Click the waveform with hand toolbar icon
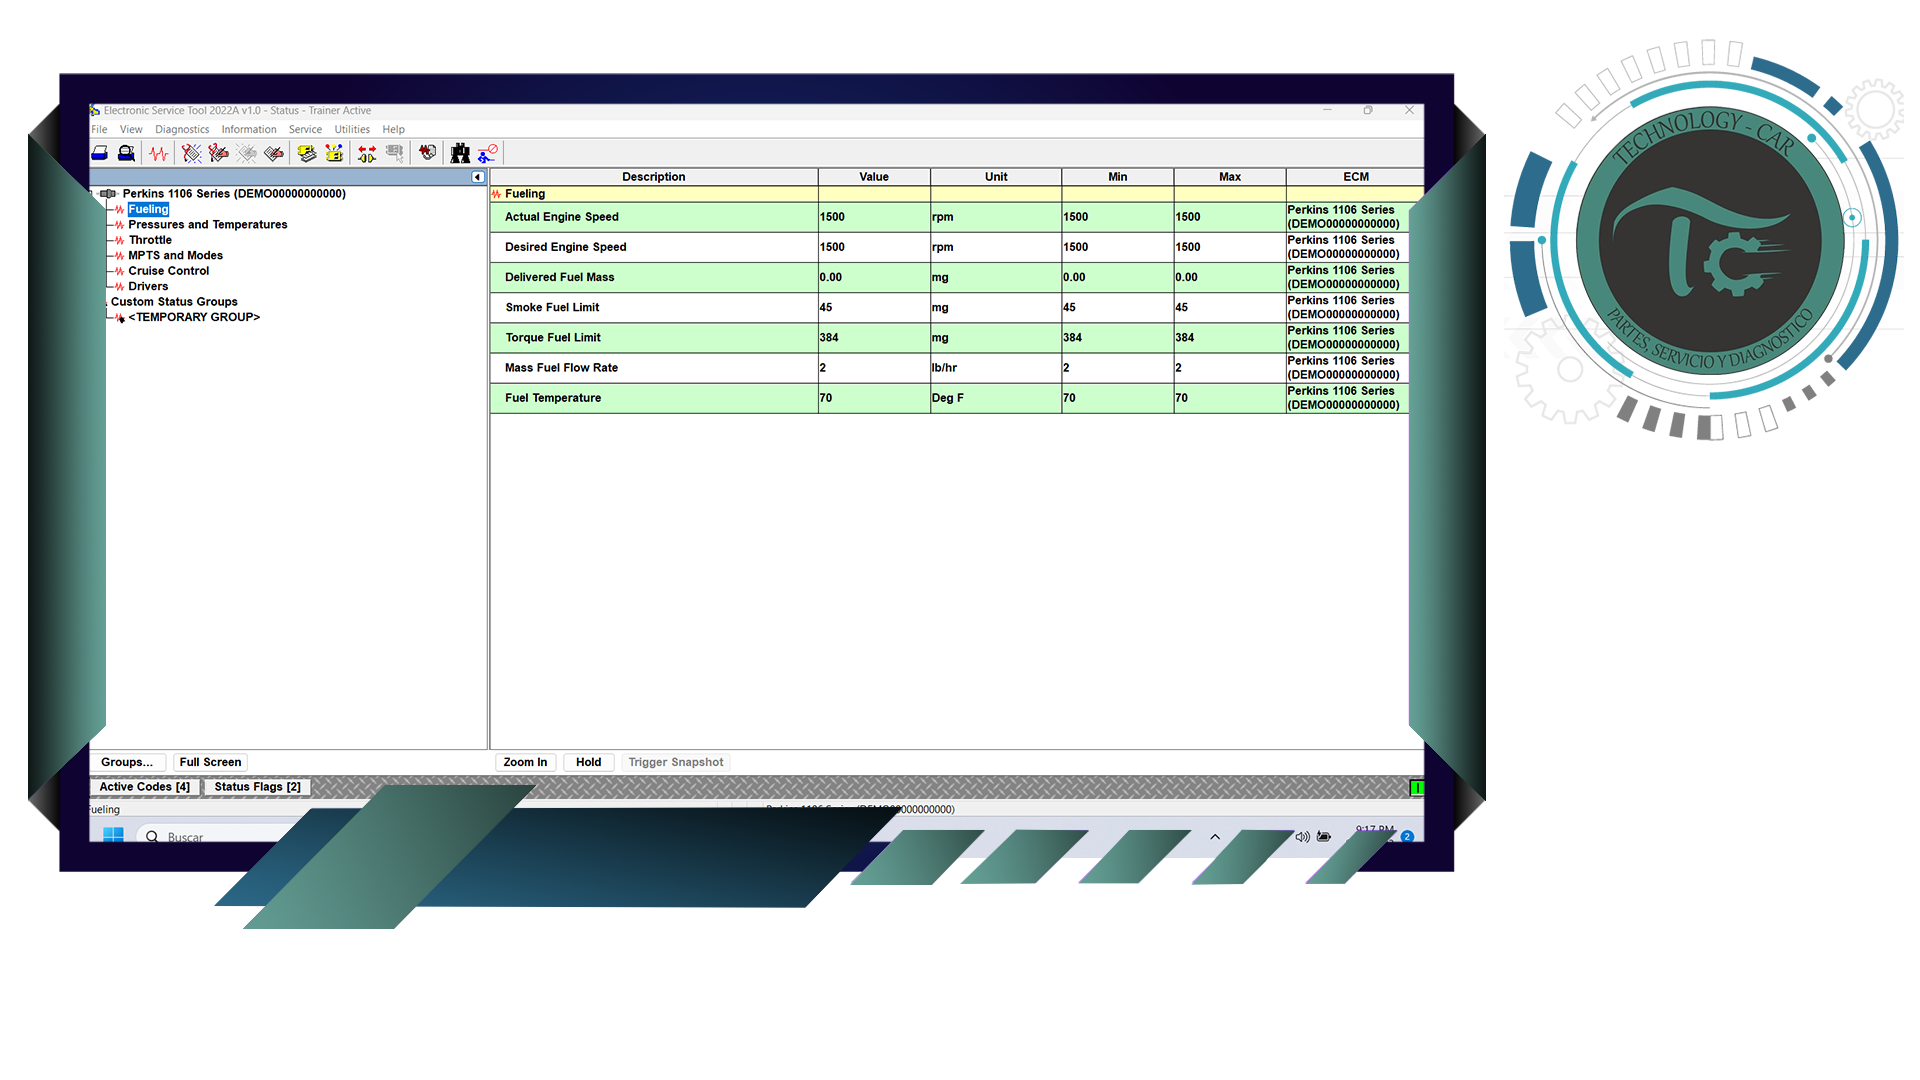 coord(428,153)
